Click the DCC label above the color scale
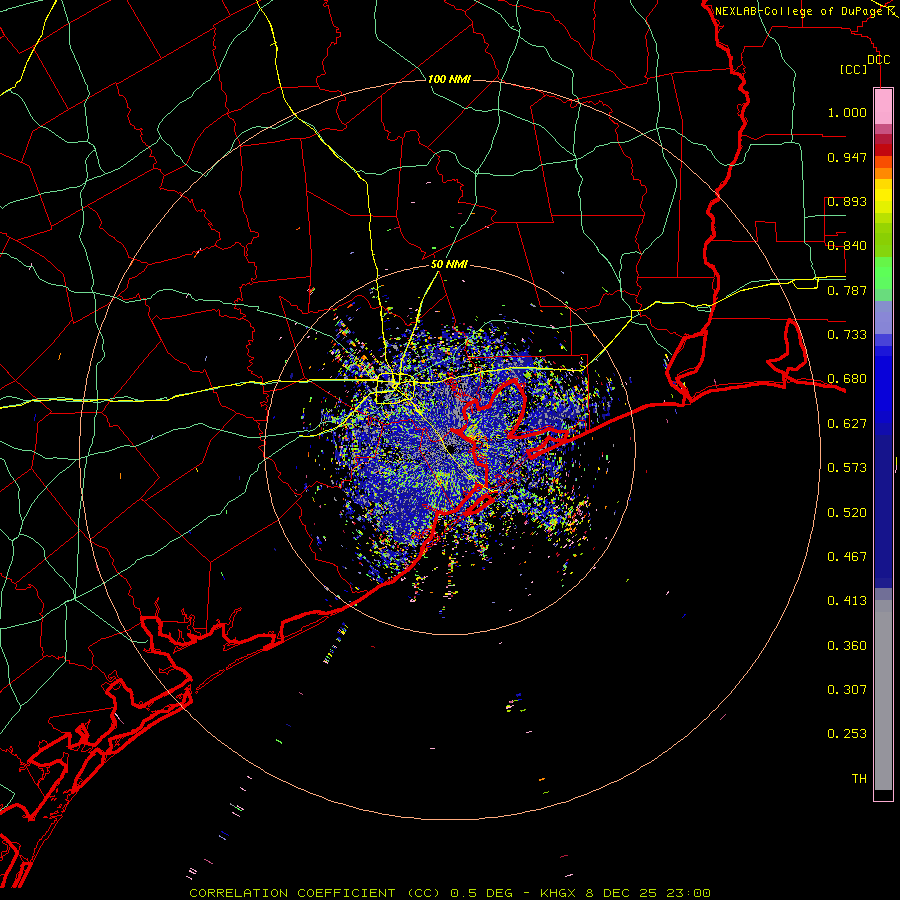The height and width of the screenshot is (900, 900). pyautogui.click(x=879, y=60)
